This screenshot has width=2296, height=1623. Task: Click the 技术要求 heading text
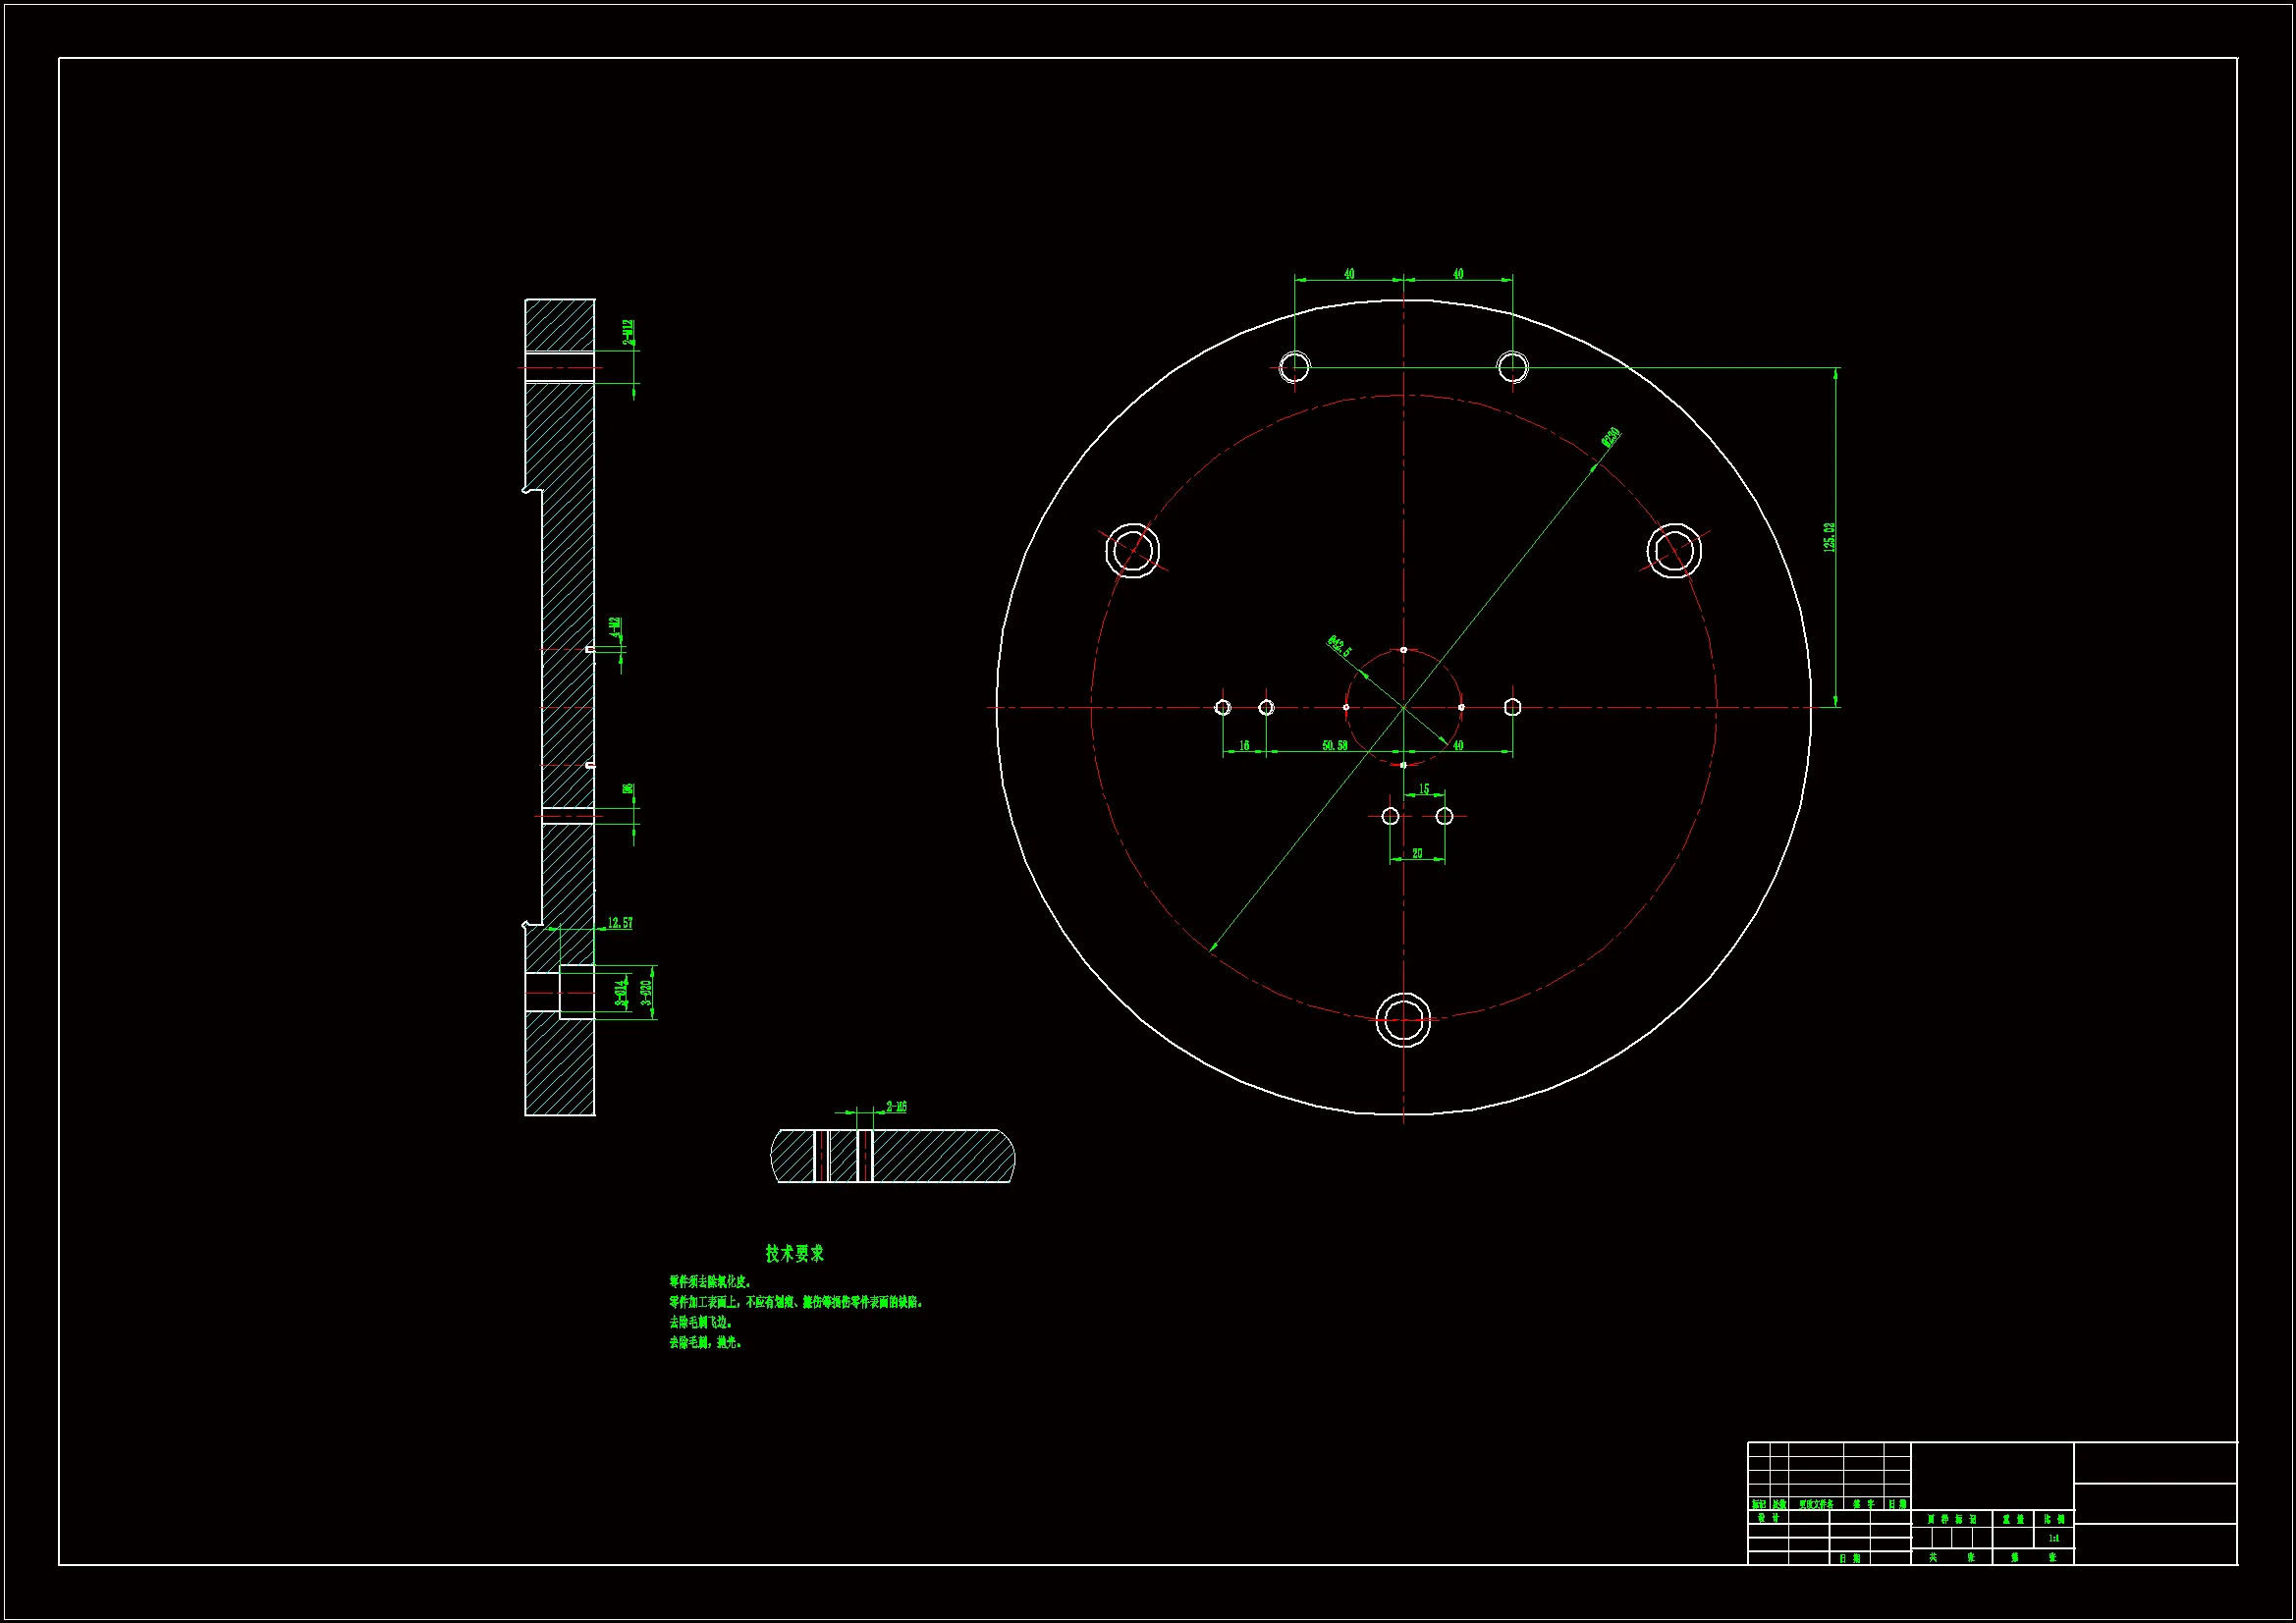794,1253
